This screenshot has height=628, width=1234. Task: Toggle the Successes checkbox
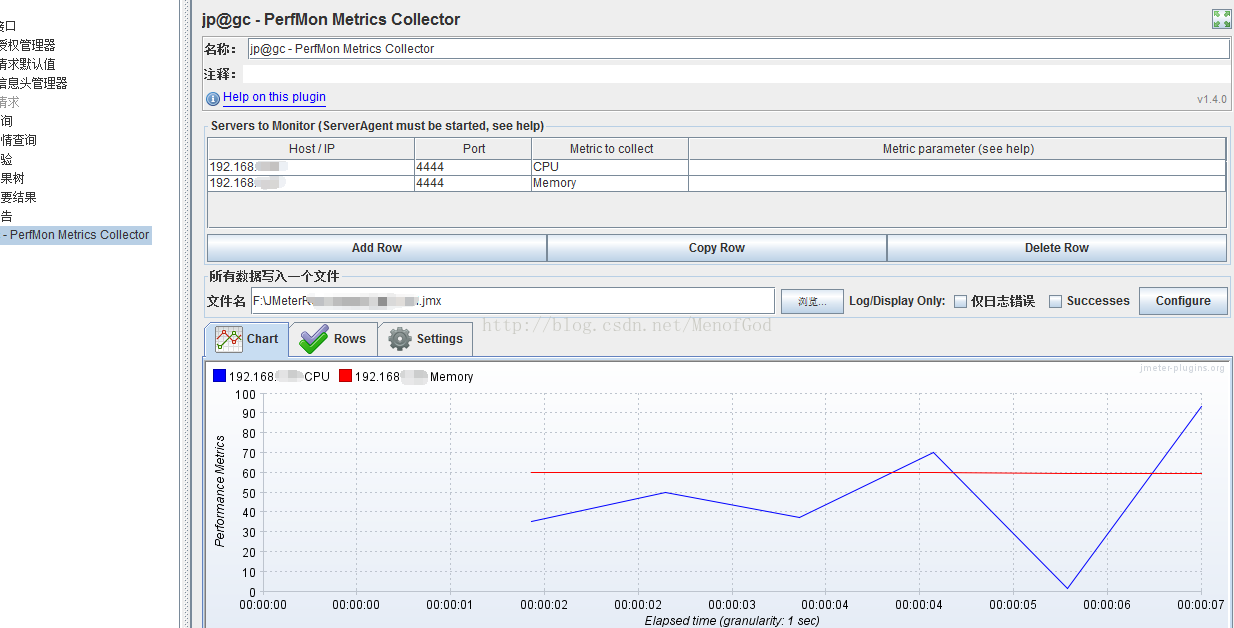[x=1055, y=301]
